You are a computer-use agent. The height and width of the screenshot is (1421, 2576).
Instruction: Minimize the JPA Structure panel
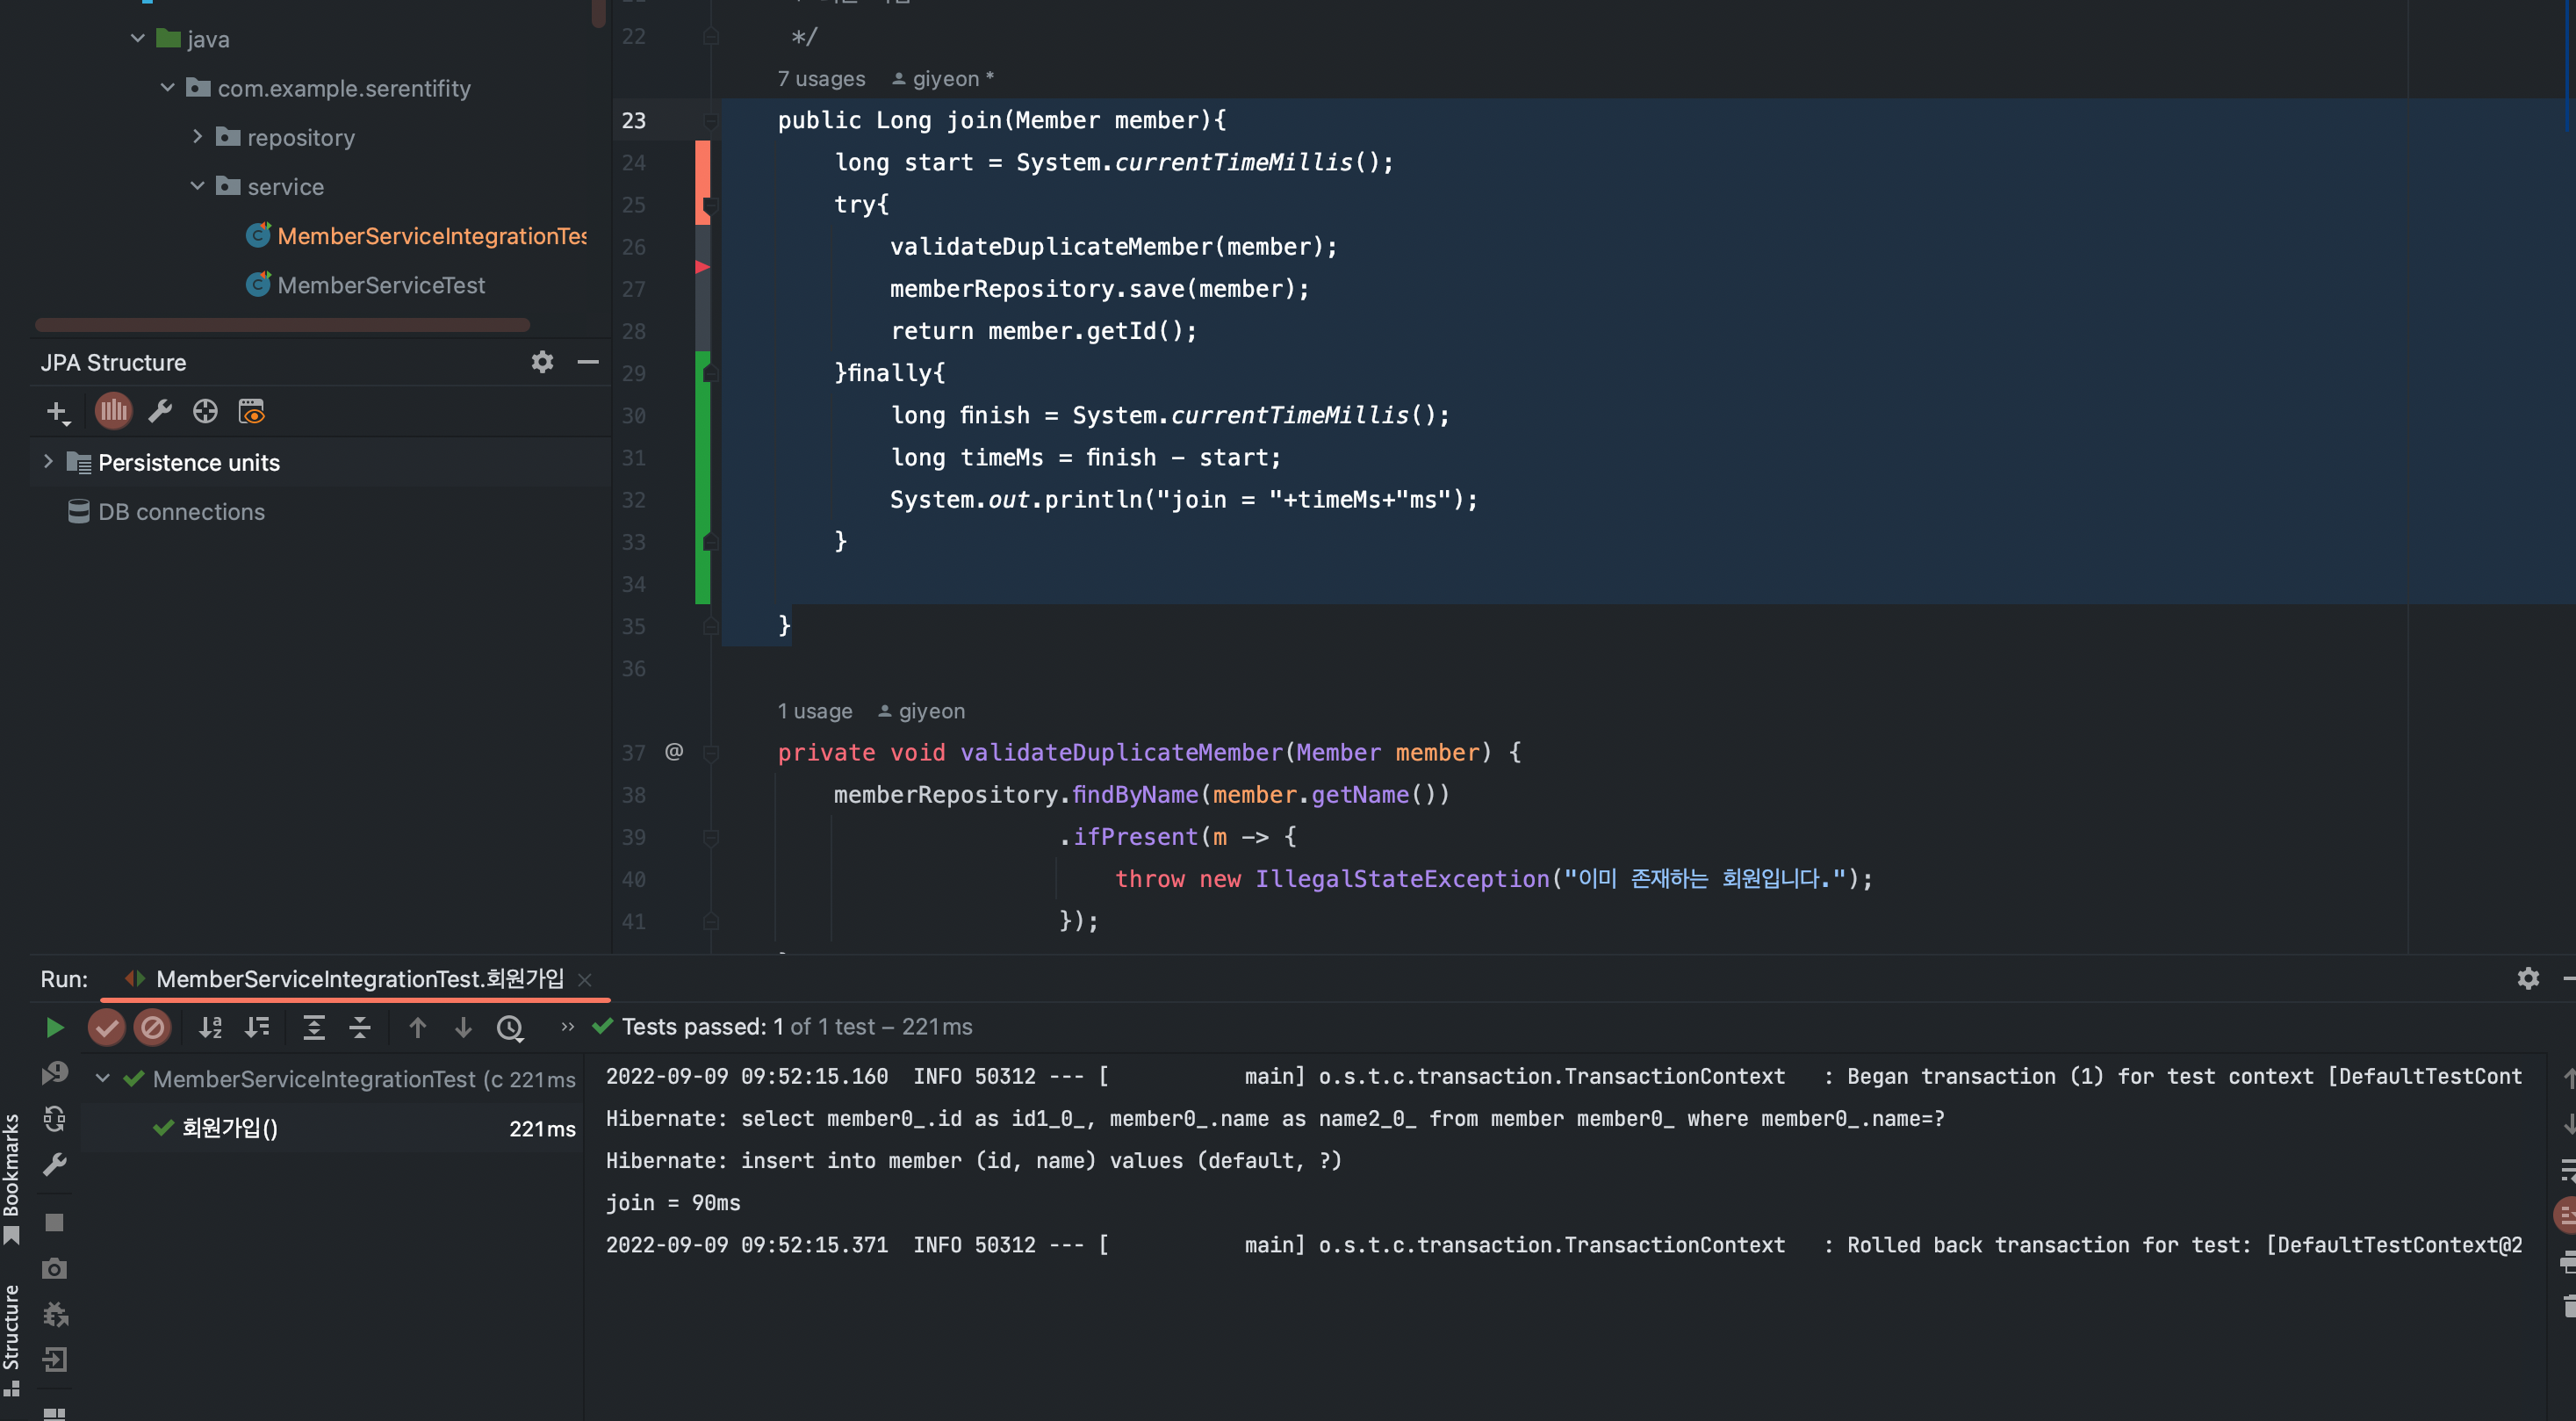click(588, 362)
